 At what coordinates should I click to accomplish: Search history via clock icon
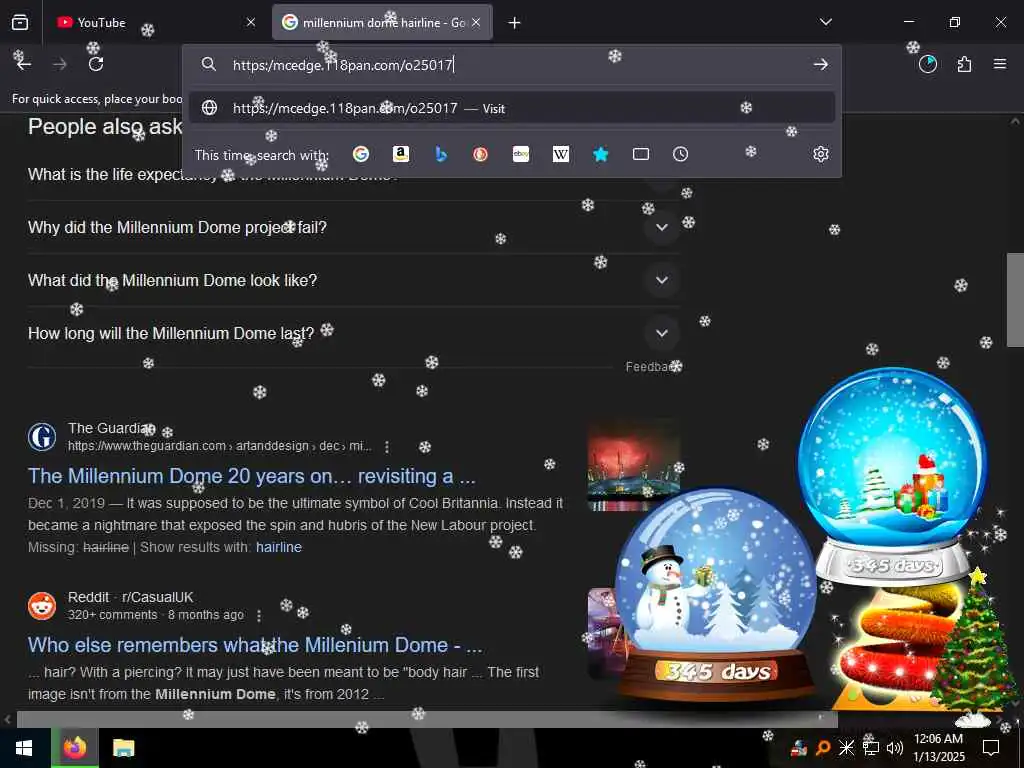pyautogui.click(x=680, y=154)
